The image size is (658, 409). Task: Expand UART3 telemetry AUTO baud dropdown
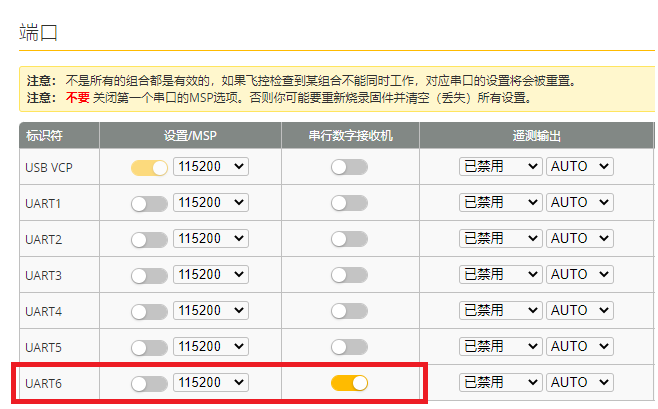[x=580, y=275]
